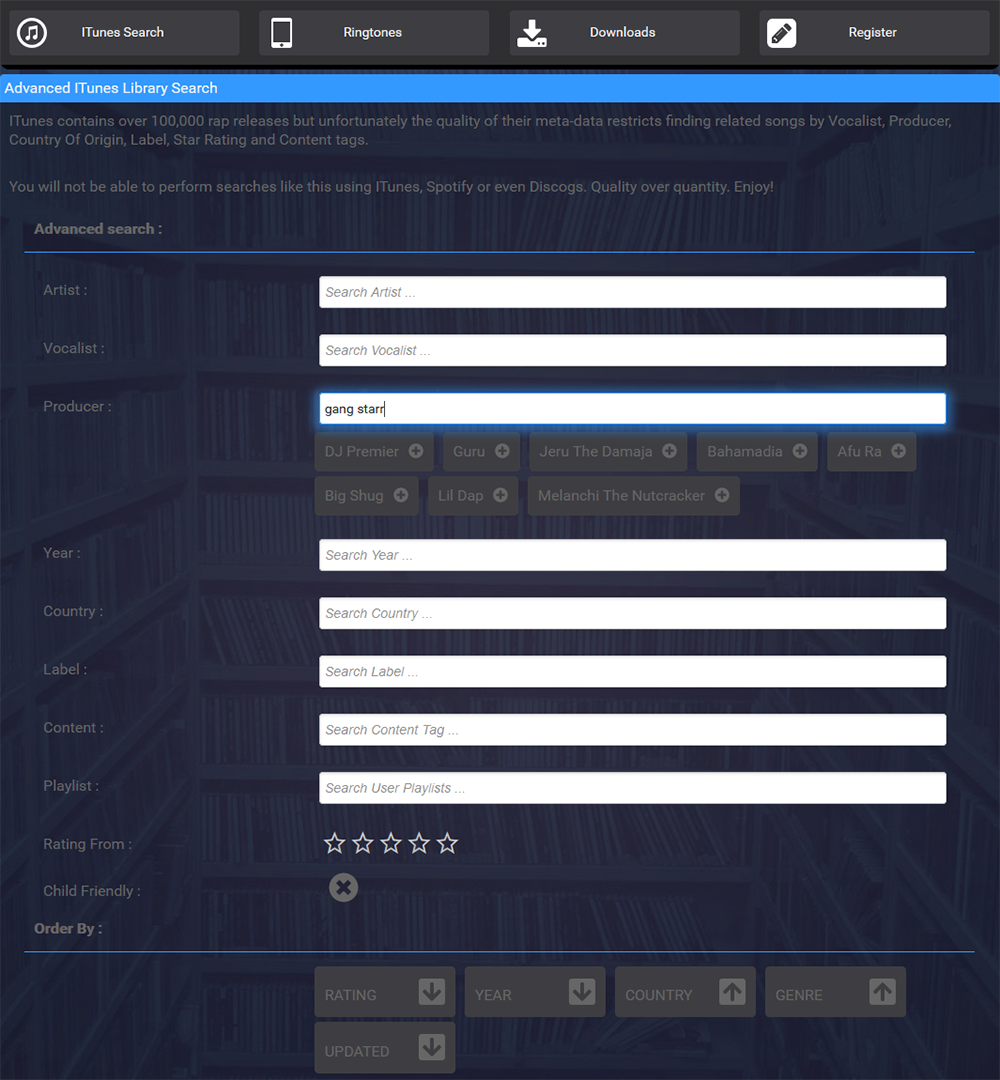Add DJ Premier with its plus icon
Image resolution: width=1000 pixels, height=1080 pixels.
[x=416, y=451]
